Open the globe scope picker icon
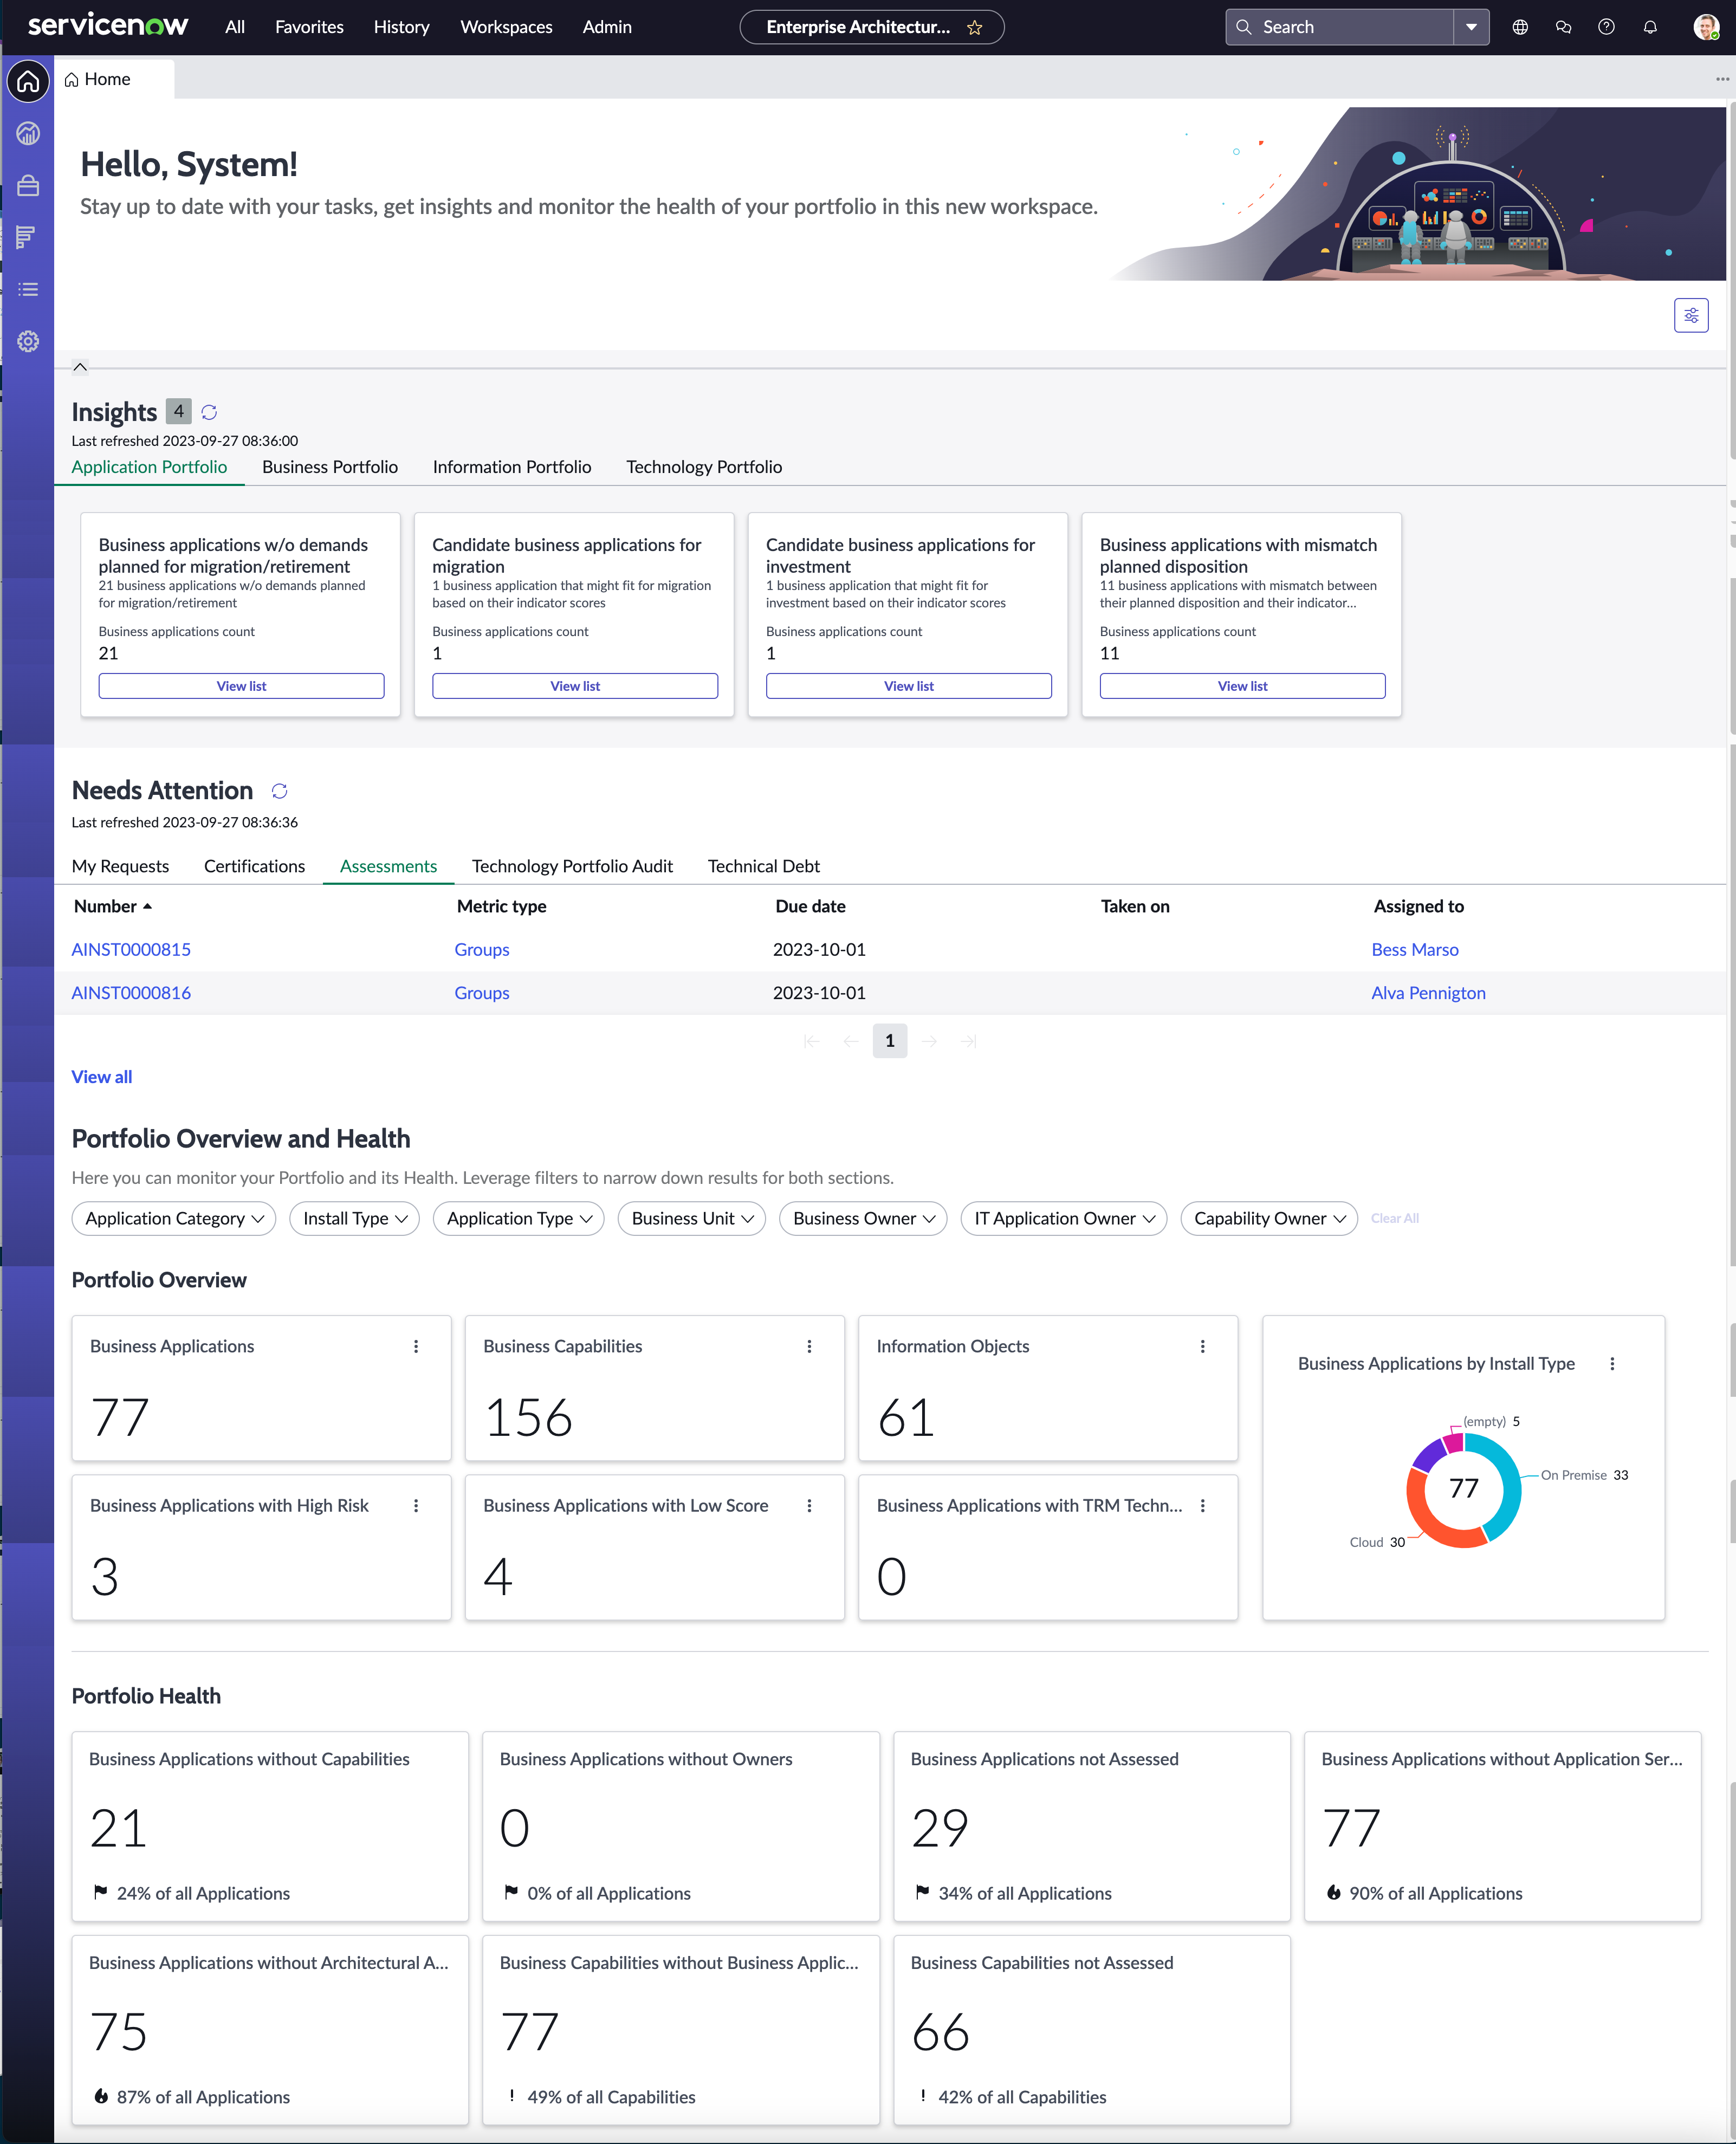The image size is (1736, 2144). click(1520, 27)
